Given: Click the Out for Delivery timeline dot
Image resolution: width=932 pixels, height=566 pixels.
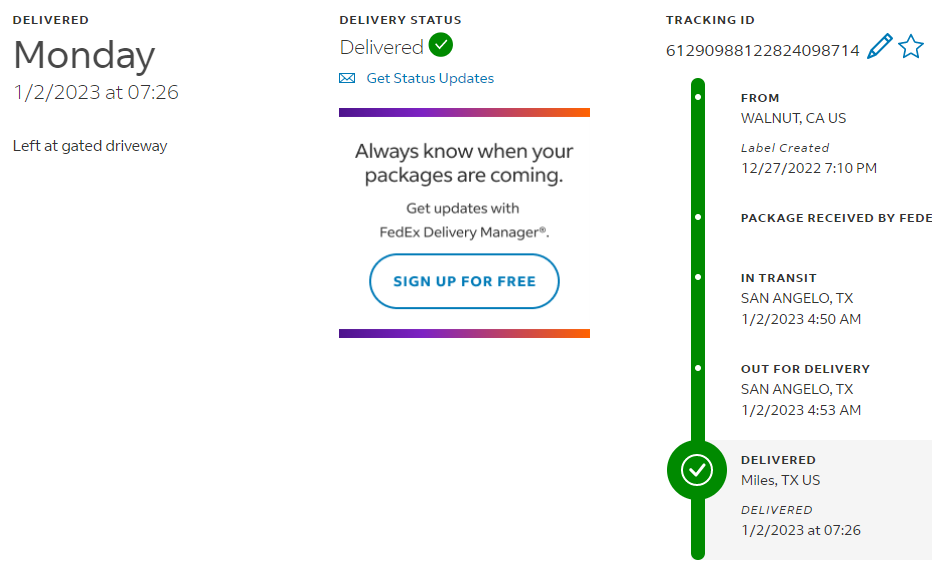Looking at the screenshot, I should (x=698, y=368).
